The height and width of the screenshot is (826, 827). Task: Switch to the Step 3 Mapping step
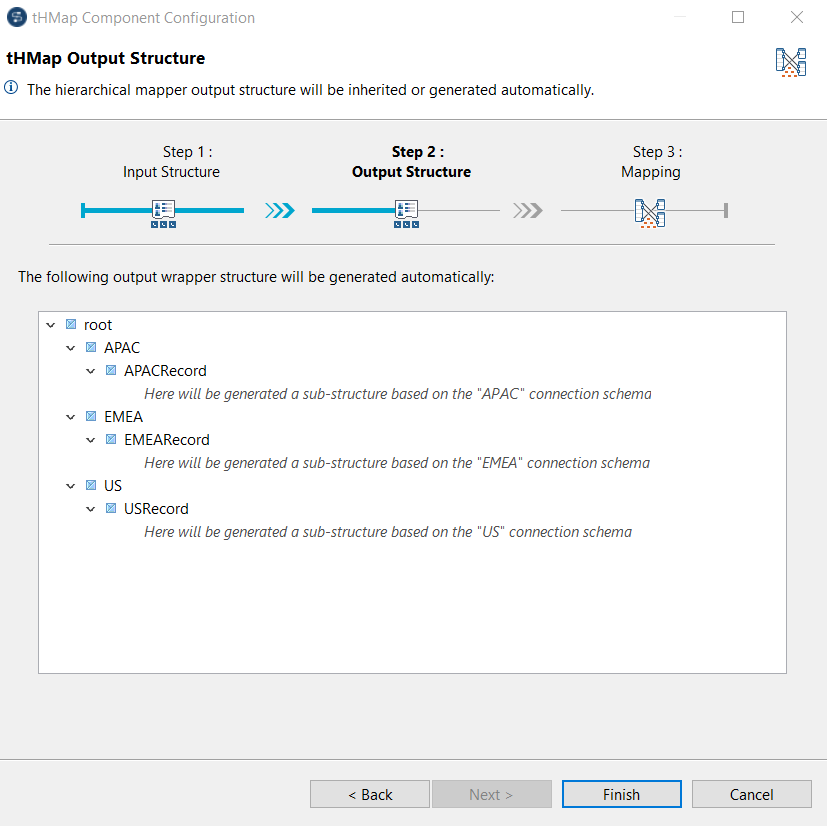650,161
